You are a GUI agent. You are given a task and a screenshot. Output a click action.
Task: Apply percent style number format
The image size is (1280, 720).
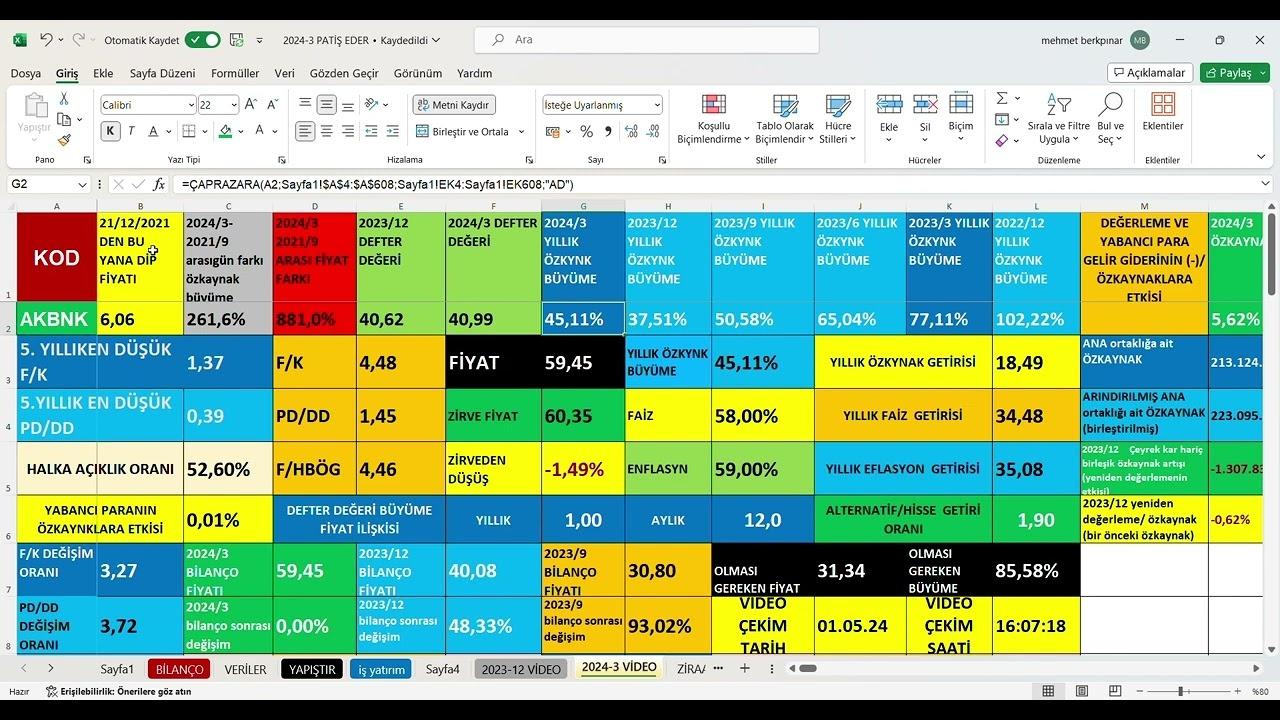point(586,131)
